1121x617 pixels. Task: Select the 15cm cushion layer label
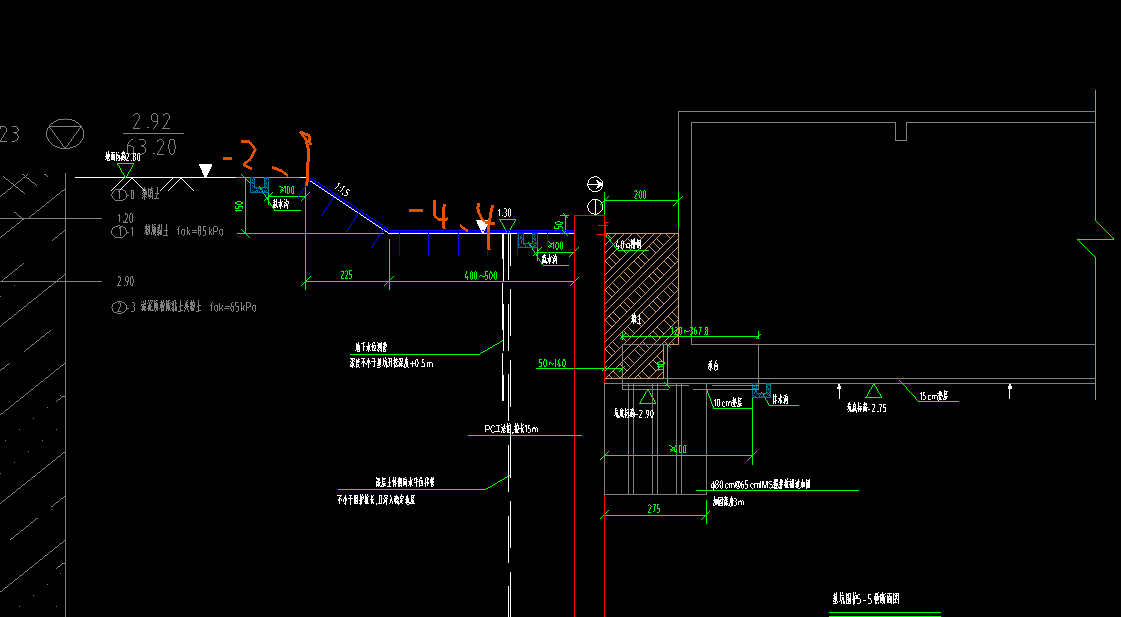tap(934, 396)
